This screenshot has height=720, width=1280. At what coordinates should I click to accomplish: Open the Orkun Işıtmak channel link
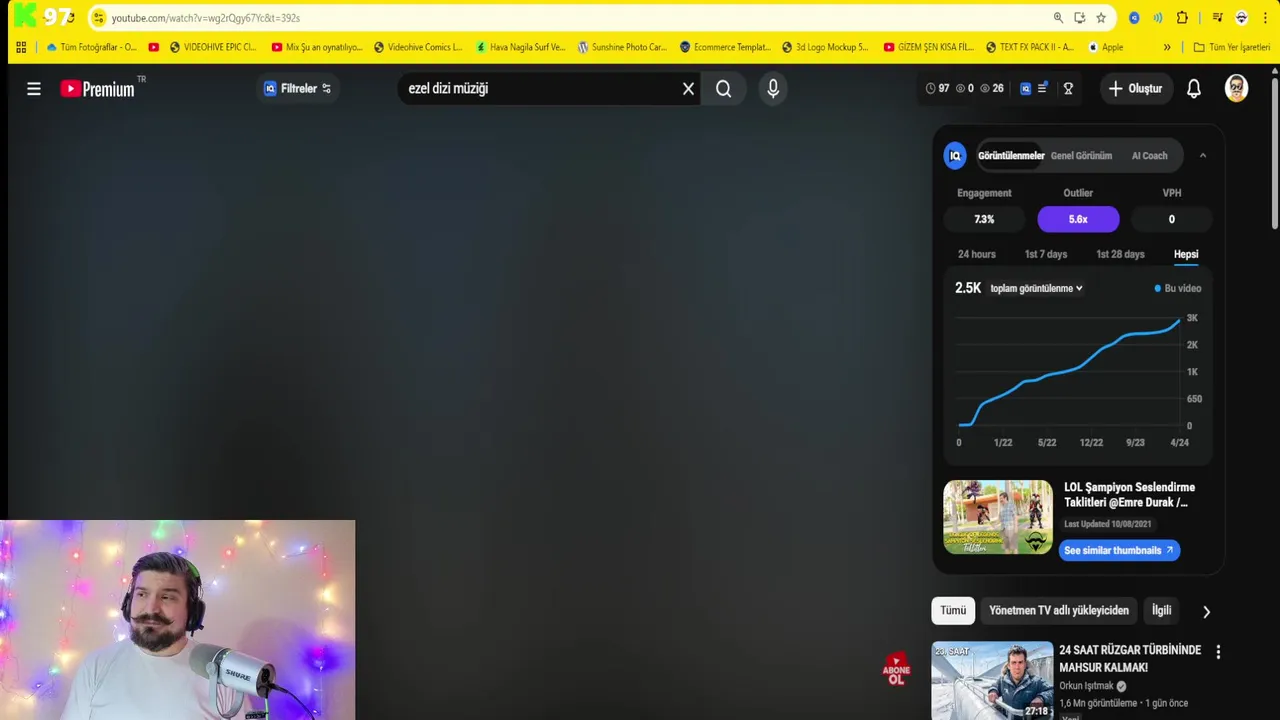(x=1086, y=686)
